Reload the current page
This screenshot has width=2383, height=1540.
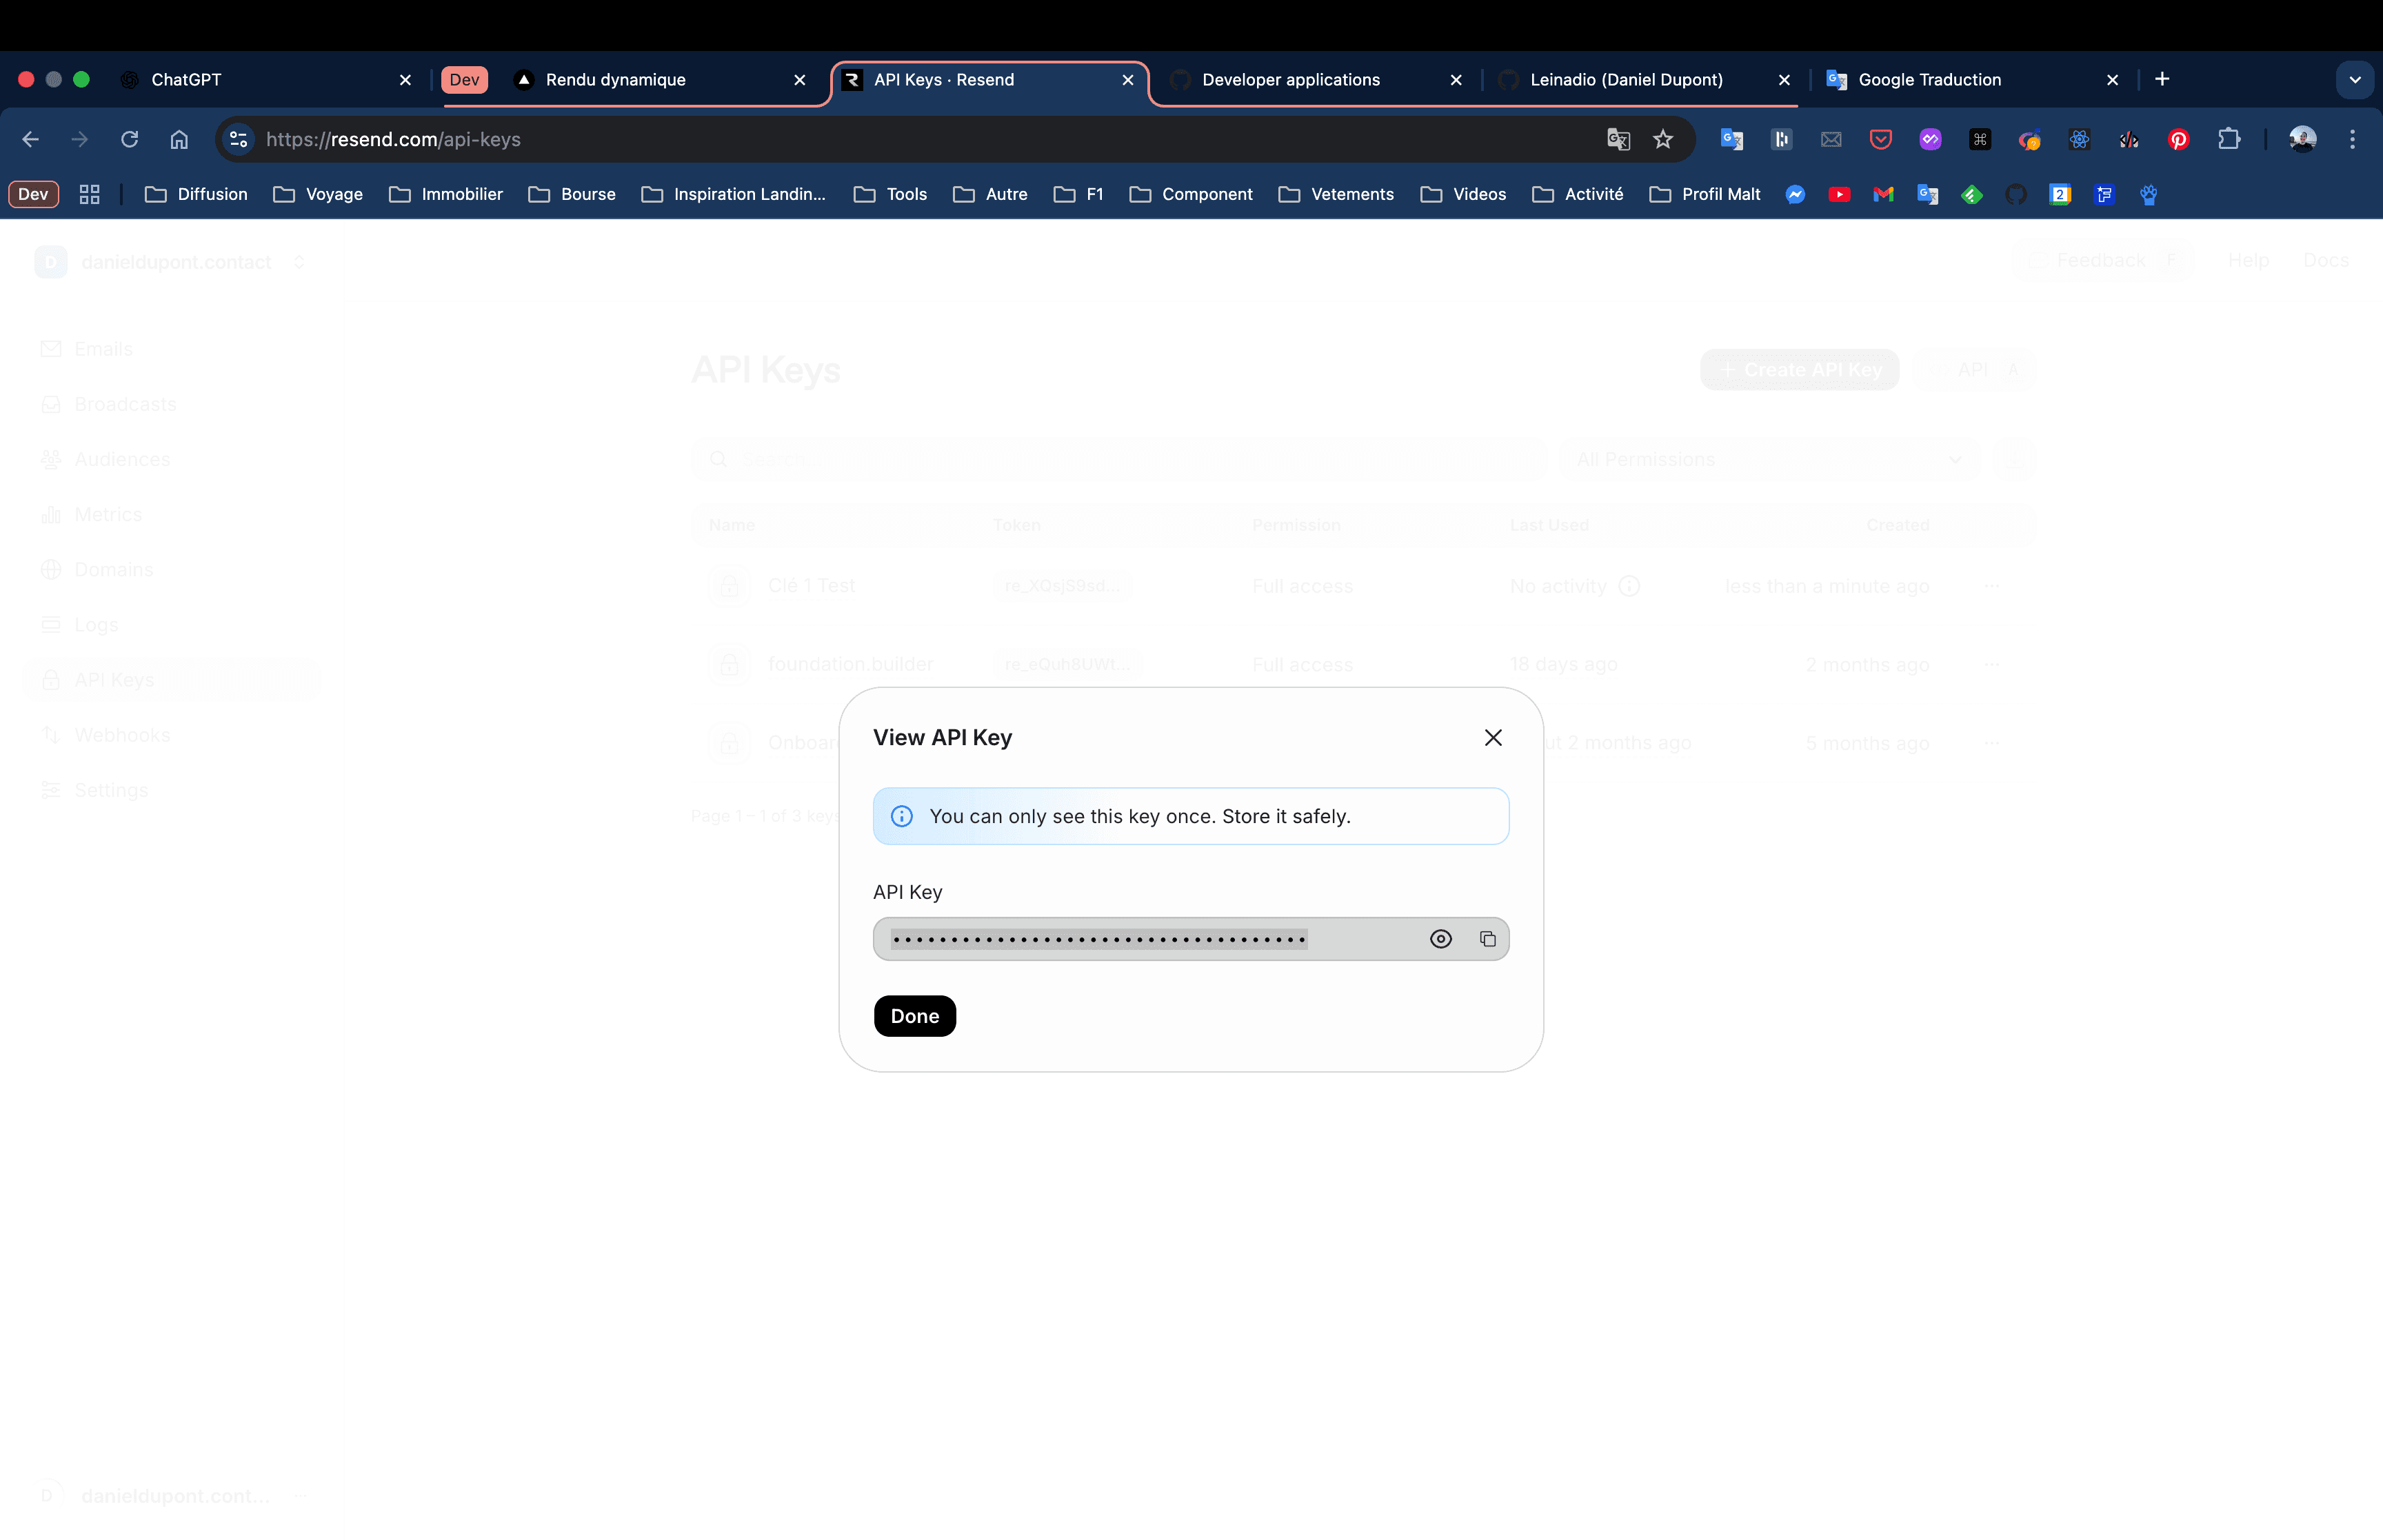[129, 140]
